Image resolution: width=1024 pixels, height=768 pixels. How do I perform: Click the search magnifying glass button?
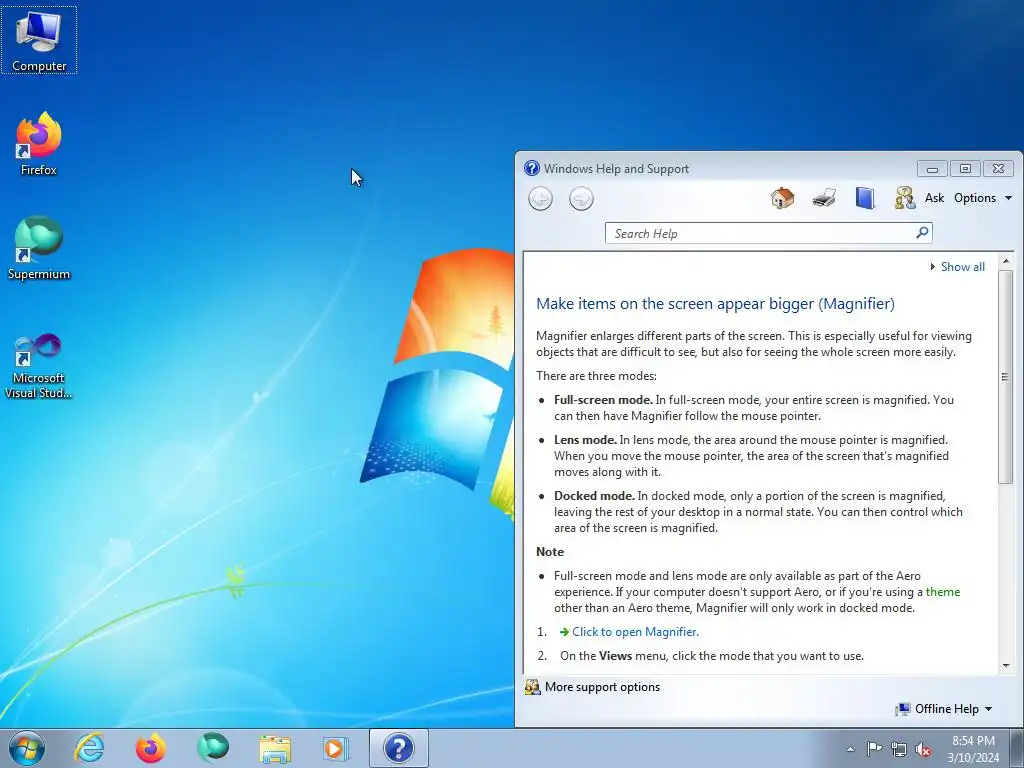pyautogui.click(x=922, y=232)
